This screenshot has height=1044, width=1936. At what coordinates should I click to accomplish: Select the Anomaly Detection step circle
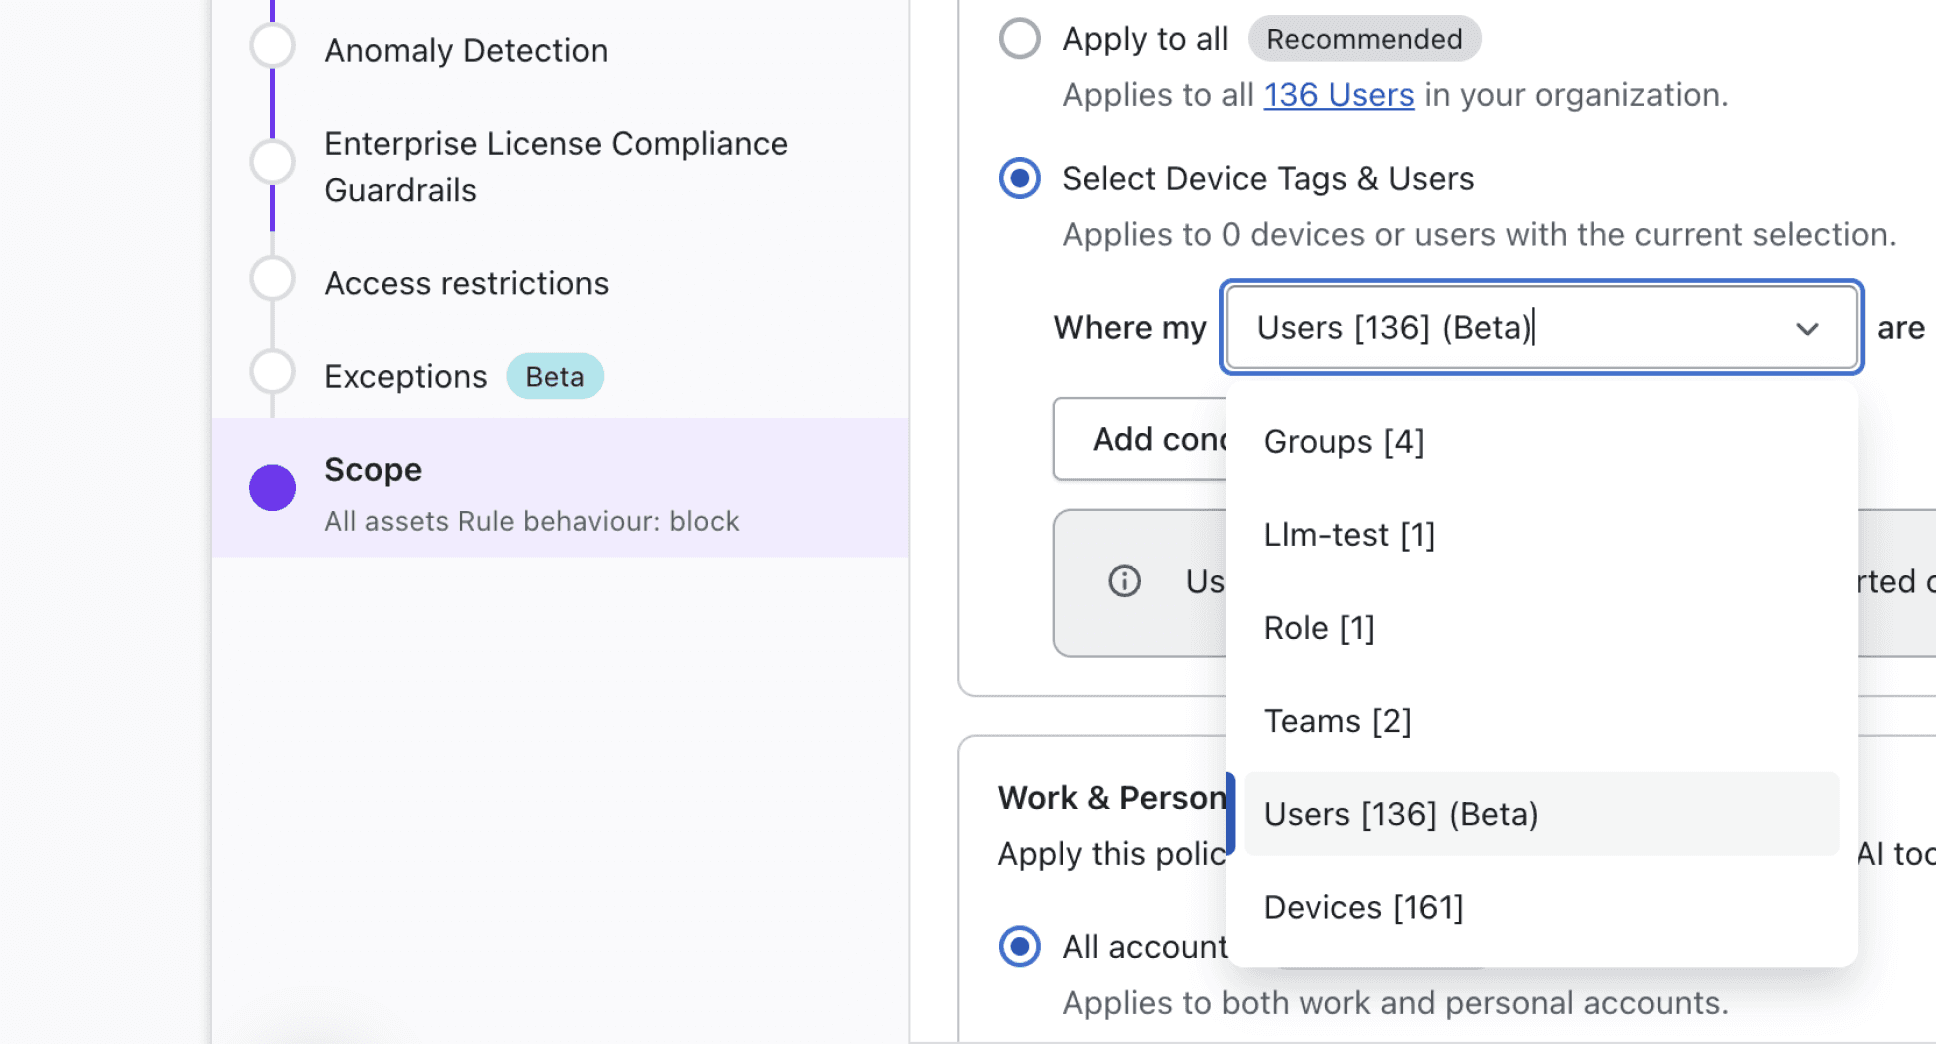pos(272,46)
